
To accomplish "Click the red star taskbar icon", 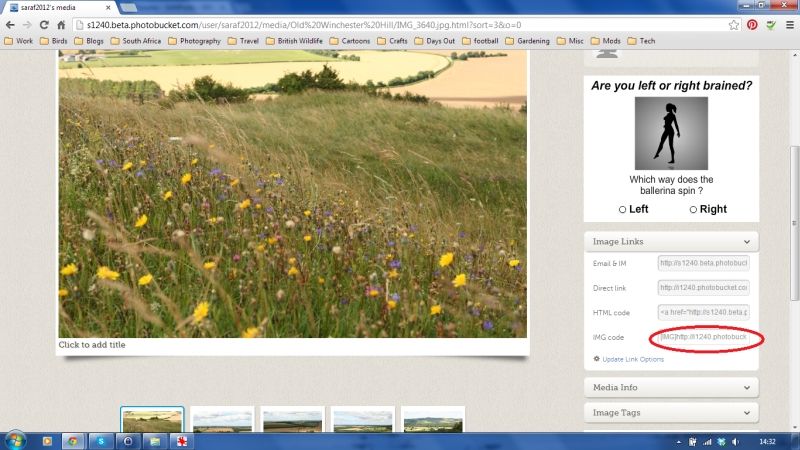I will tap(182, 441).
